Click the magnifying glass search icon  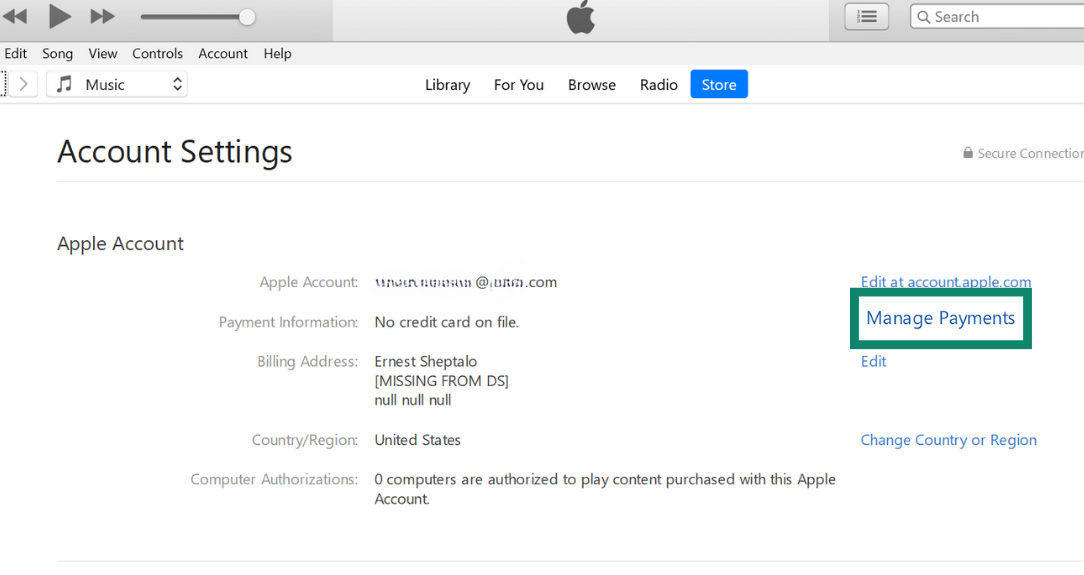tap(922, 17)
